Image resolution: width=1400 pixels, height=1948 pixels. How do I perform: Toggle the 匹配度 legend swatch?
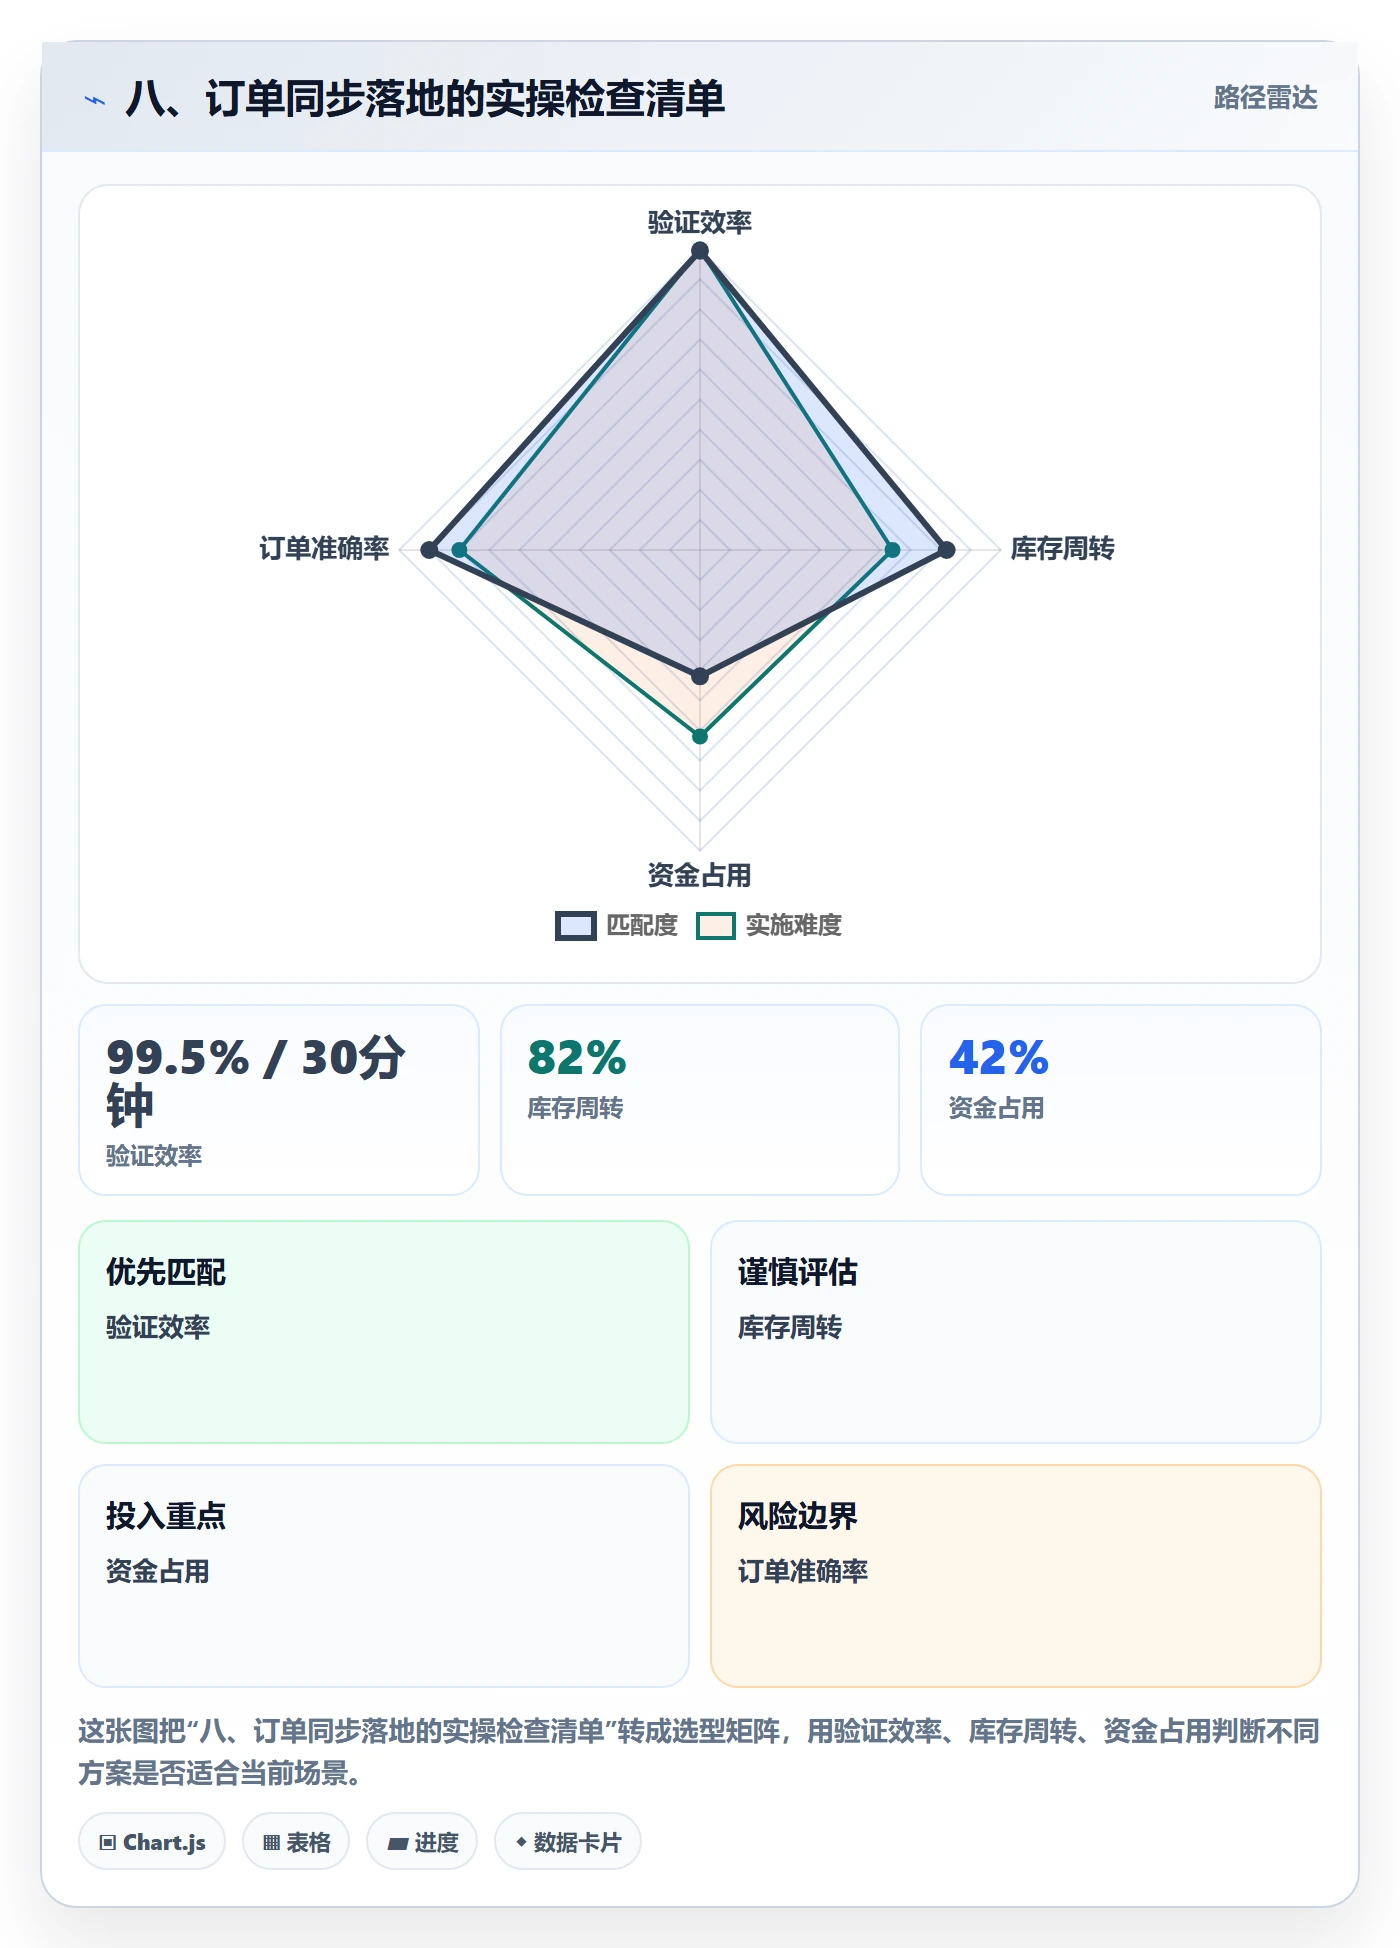[x=576, y=926]
